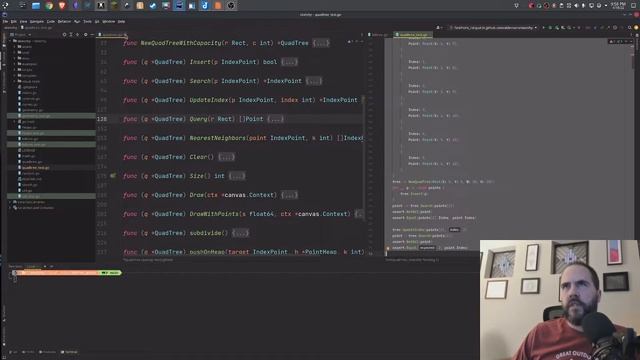Open the Code menu

[x=51, y=21]
